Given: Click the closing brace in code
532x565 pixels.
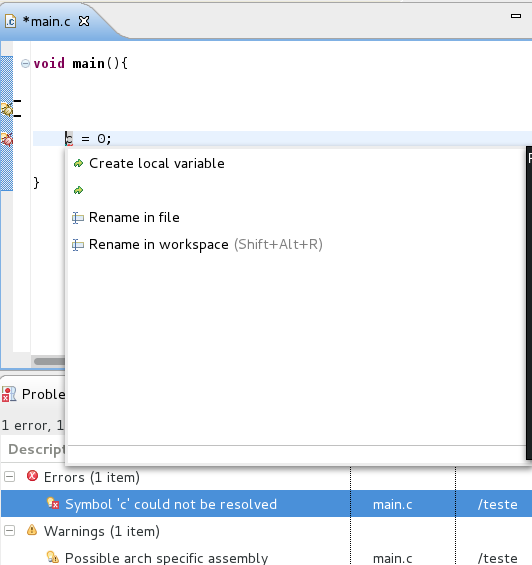Looking at the screenshot, I should click(x=36, y=183).
